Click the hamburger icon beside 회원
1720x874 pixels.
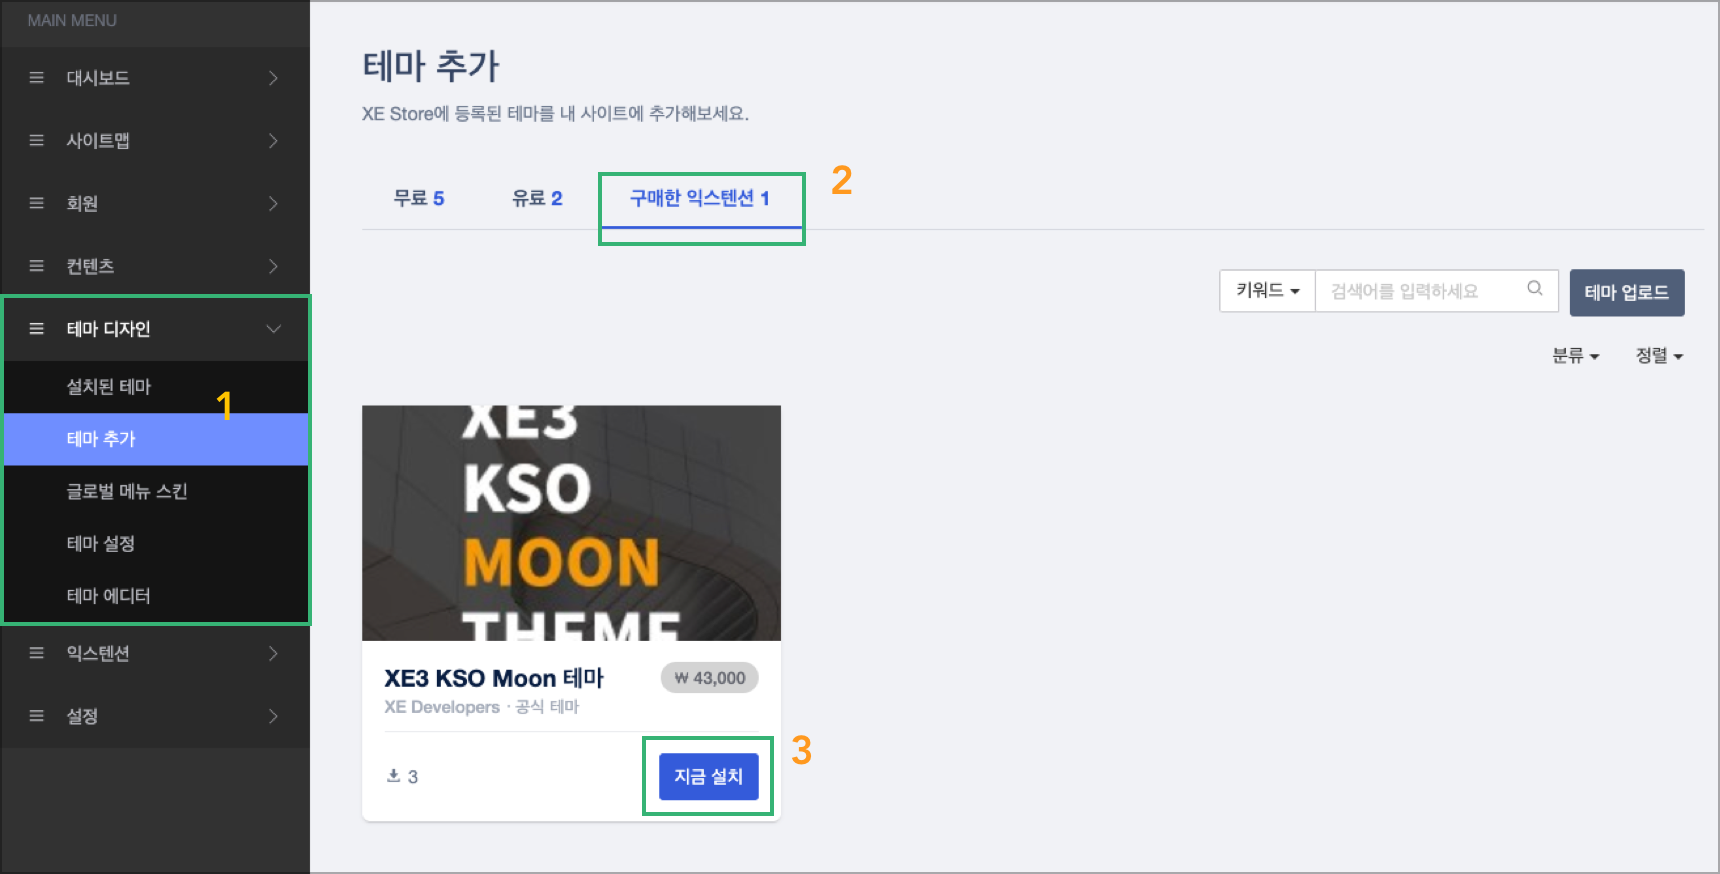(x=37, y=203)
